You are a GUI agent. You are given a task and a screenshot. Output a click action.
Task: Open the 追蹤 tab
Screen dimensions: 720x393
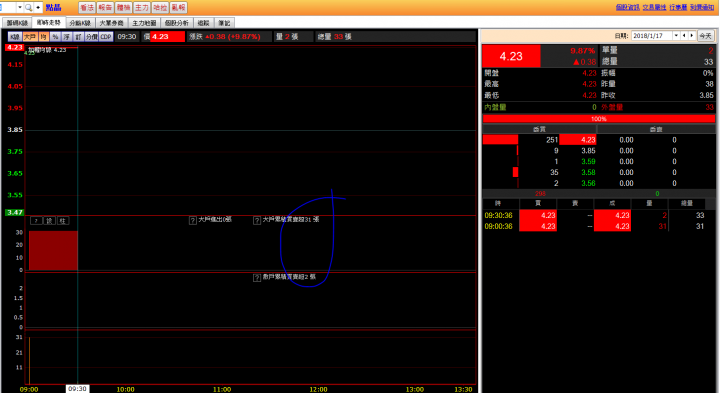point(203,22)
